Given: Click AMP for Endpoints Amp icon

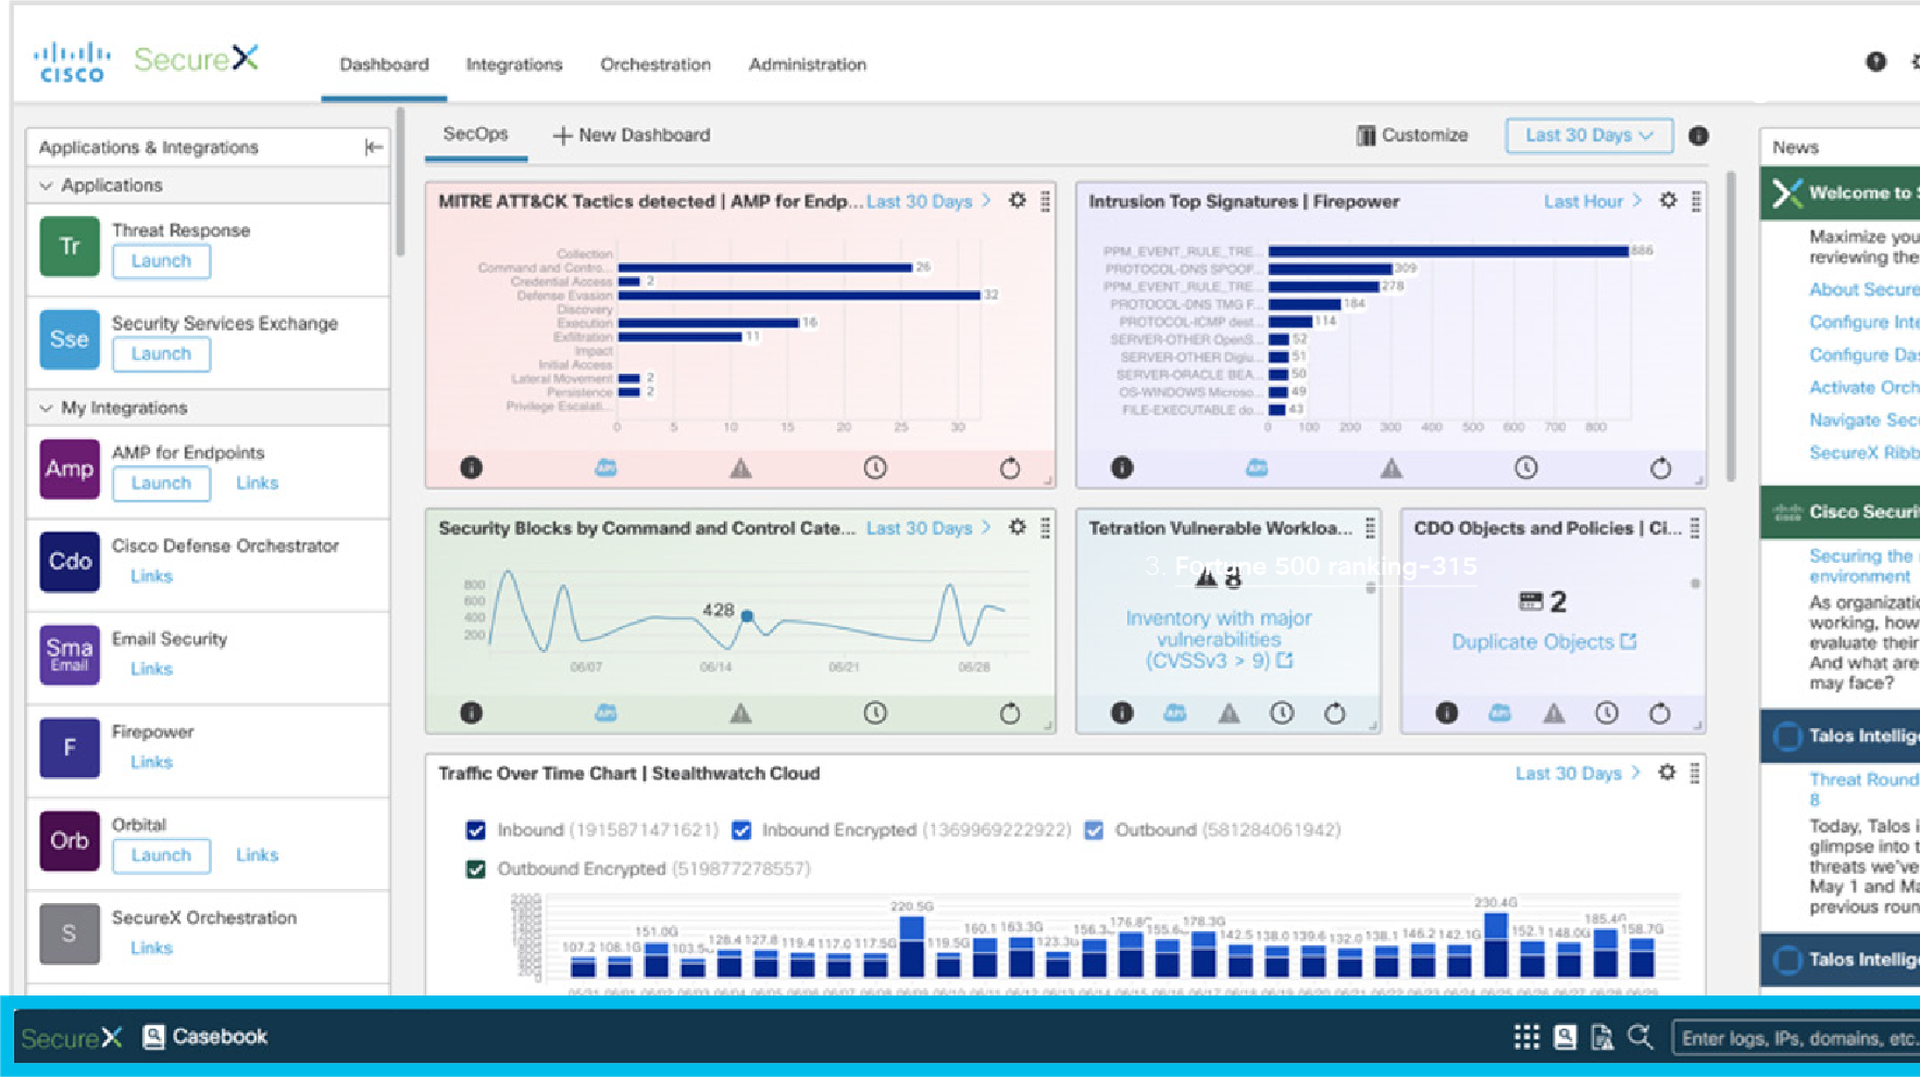Looking at the screenshot, I should point(70,469).
